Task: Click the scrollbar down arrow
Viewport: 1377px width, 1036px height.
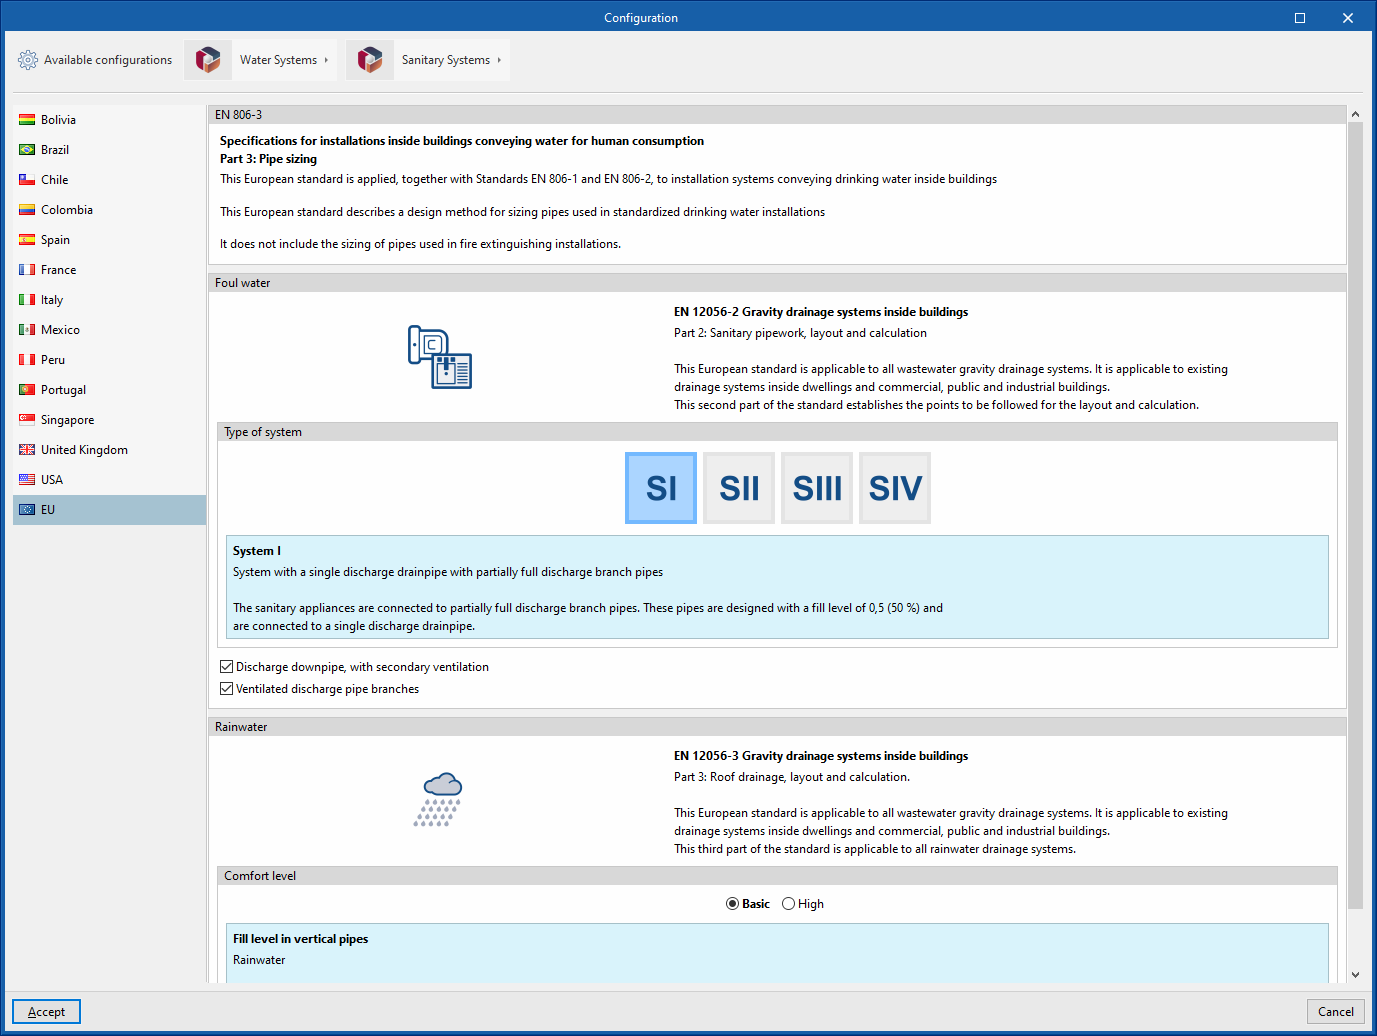Action: pyautogui.click(x=1355, y=974)
